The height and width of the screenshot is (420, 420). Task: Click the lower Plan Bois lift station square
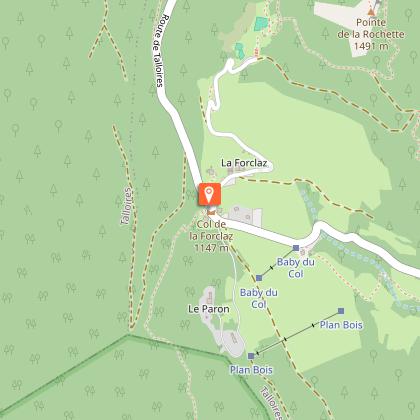tap(251, 356)
